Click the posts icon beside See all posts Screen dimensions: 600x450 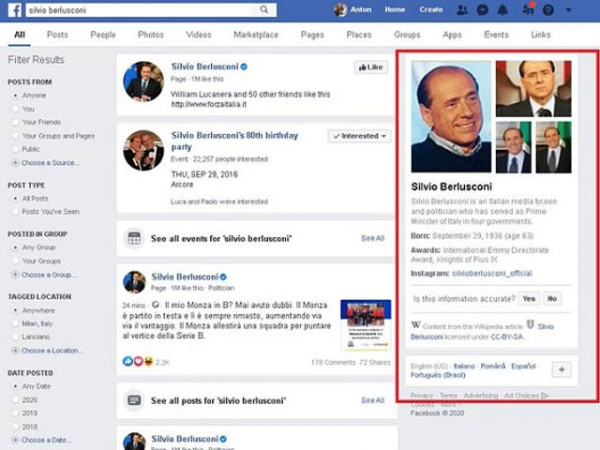click(x=134, y=401)
